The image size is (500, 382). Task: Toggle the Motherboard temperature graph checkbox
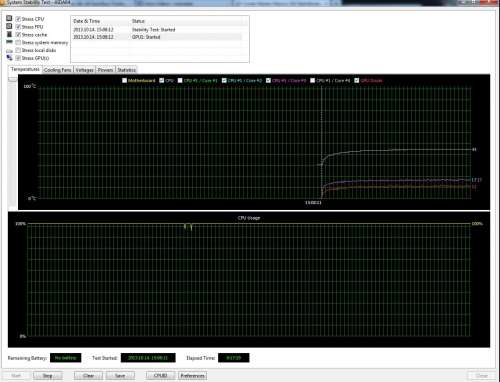pos(124,80)
